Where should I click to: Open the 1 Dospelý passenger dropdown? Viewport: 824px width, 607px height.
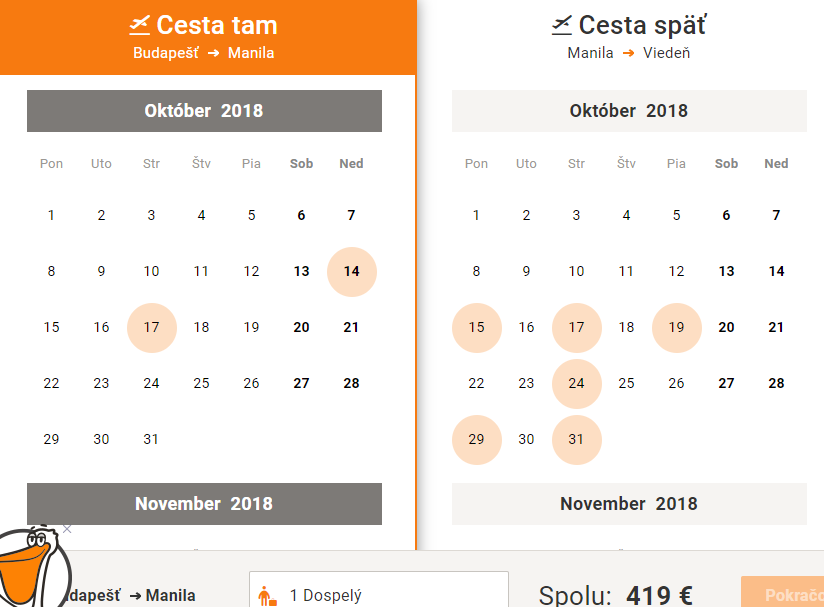tap(378, 594)
